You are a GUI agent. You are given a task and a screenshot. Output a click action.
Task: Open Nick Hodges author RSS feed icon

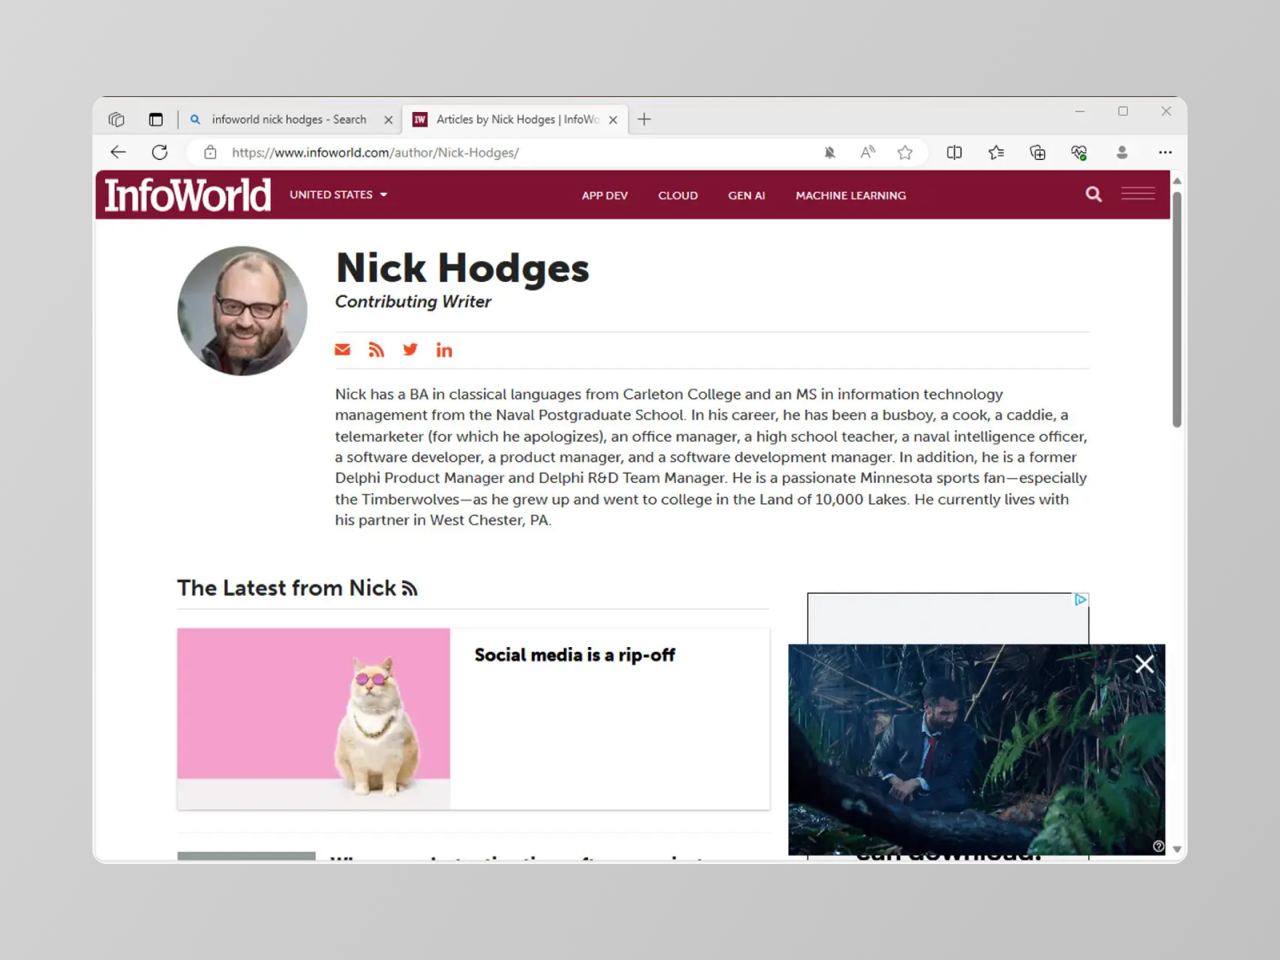click(x=376, y=349)
